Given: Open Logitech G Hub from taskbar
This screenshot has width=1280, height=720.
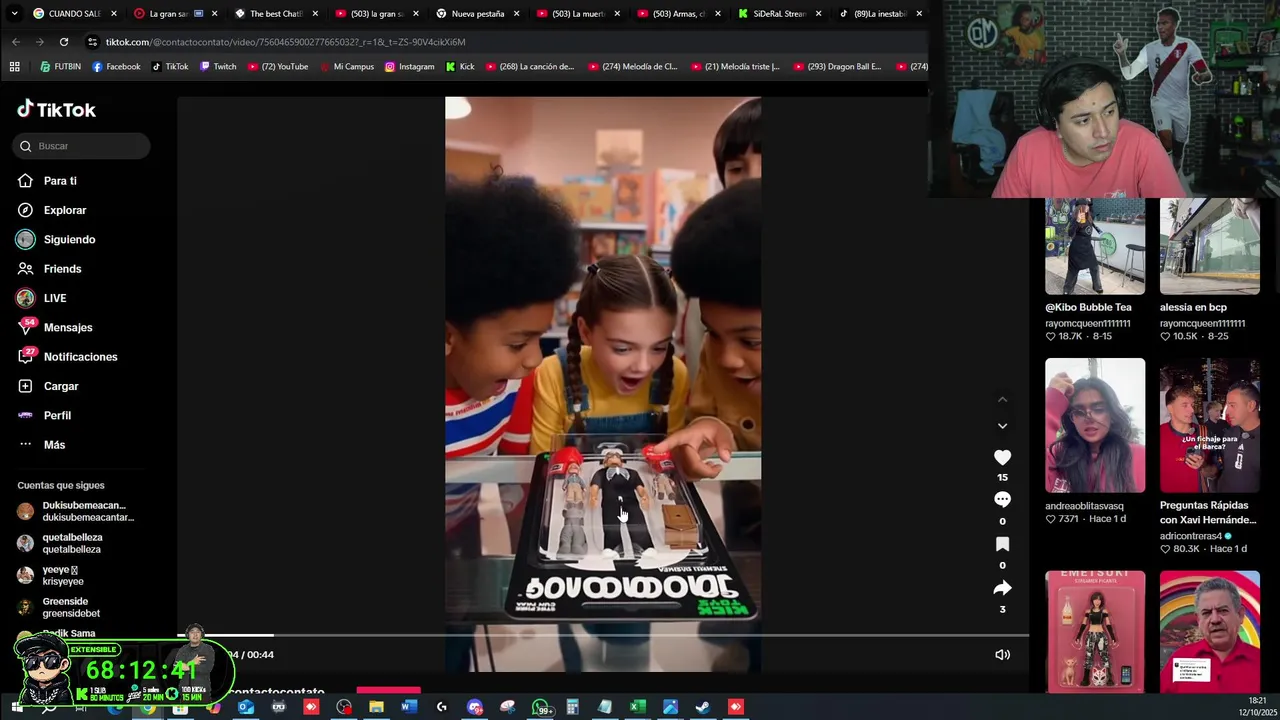Looking at the screenshot, I should point(441,707).
